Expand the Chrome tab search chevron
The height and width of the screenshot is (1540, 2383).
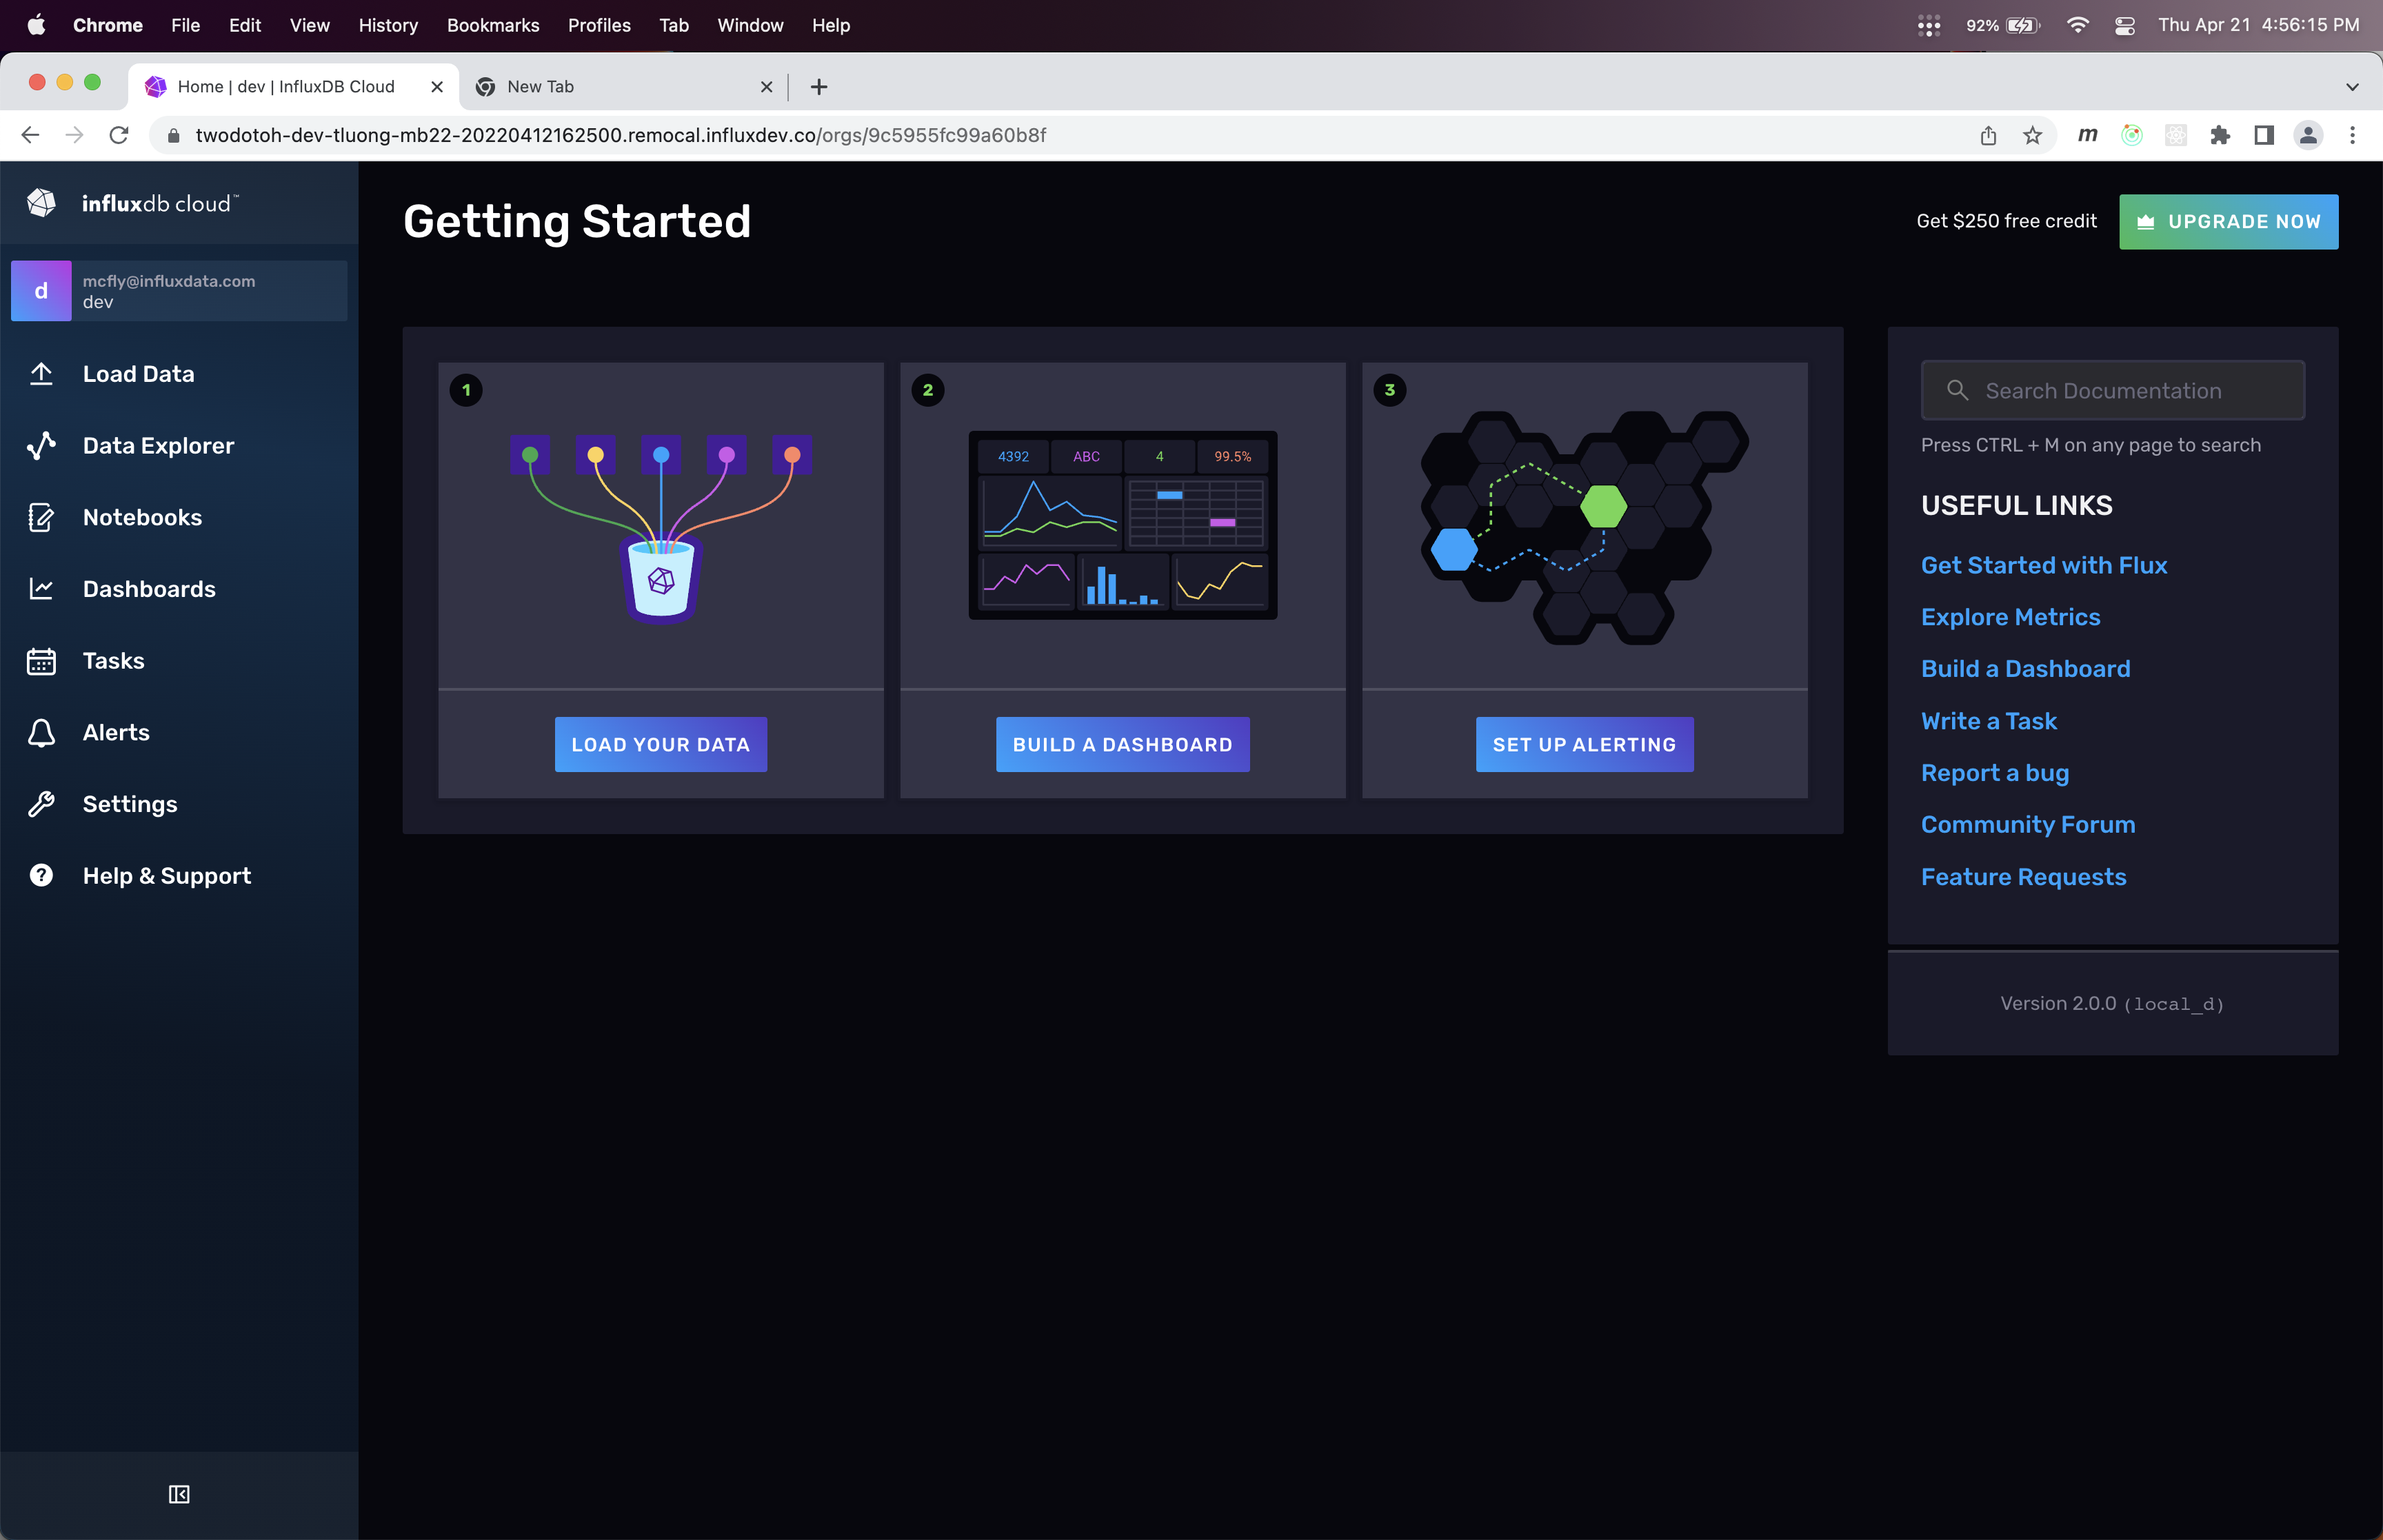point(2352,87)
